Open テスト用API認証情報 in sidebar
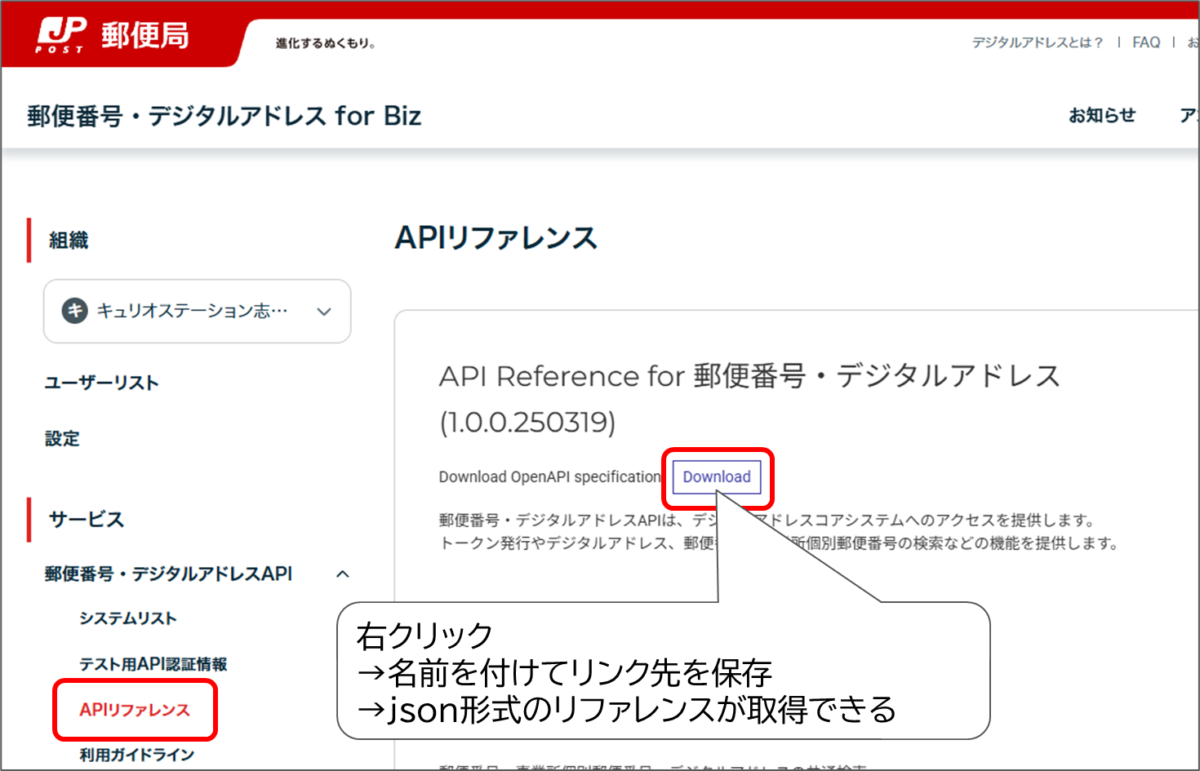This screenshot has height=771, width=1200. click(153, 664)
